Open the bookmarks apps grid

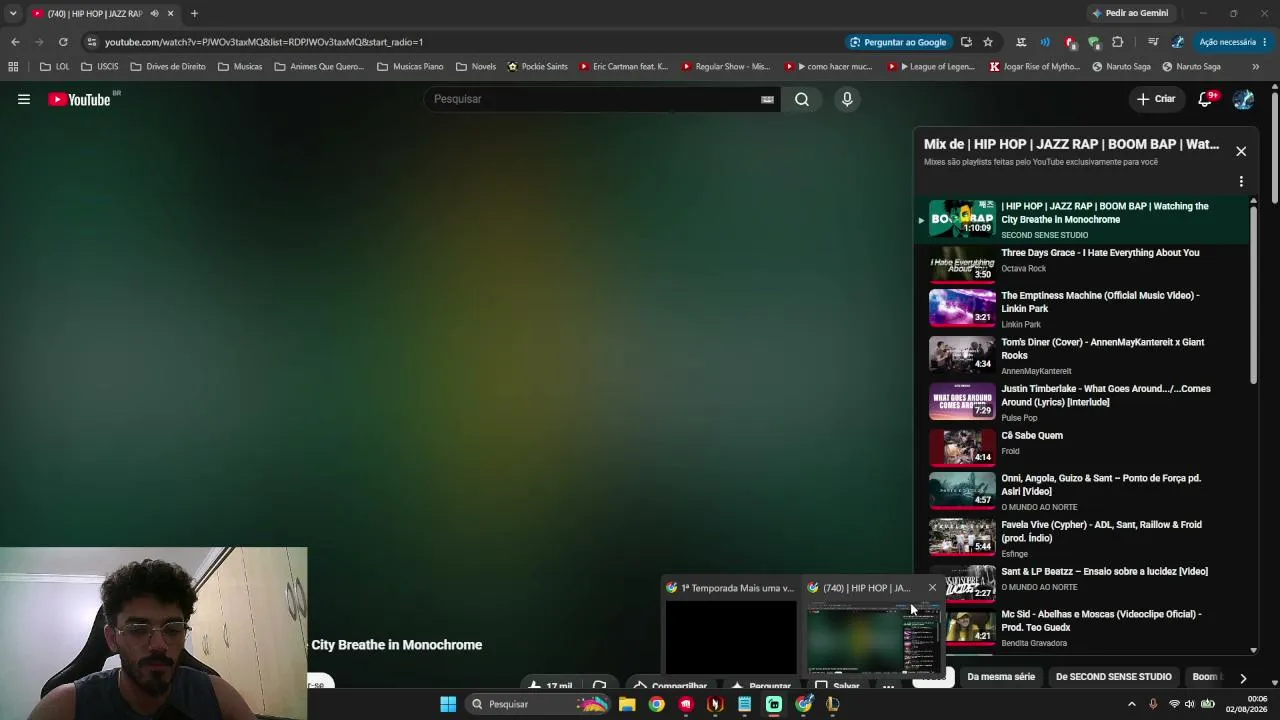(x=13, y=67)
